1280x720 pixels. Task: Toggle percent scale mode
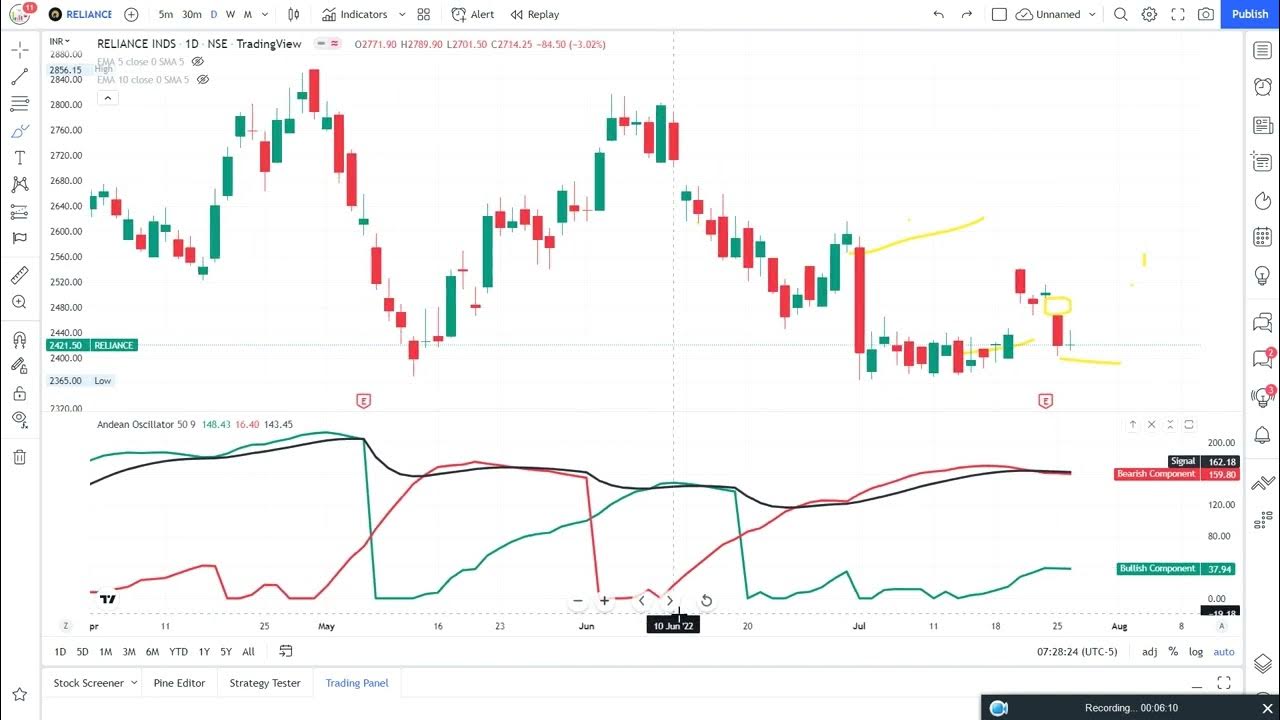[x=1173, y=652]
